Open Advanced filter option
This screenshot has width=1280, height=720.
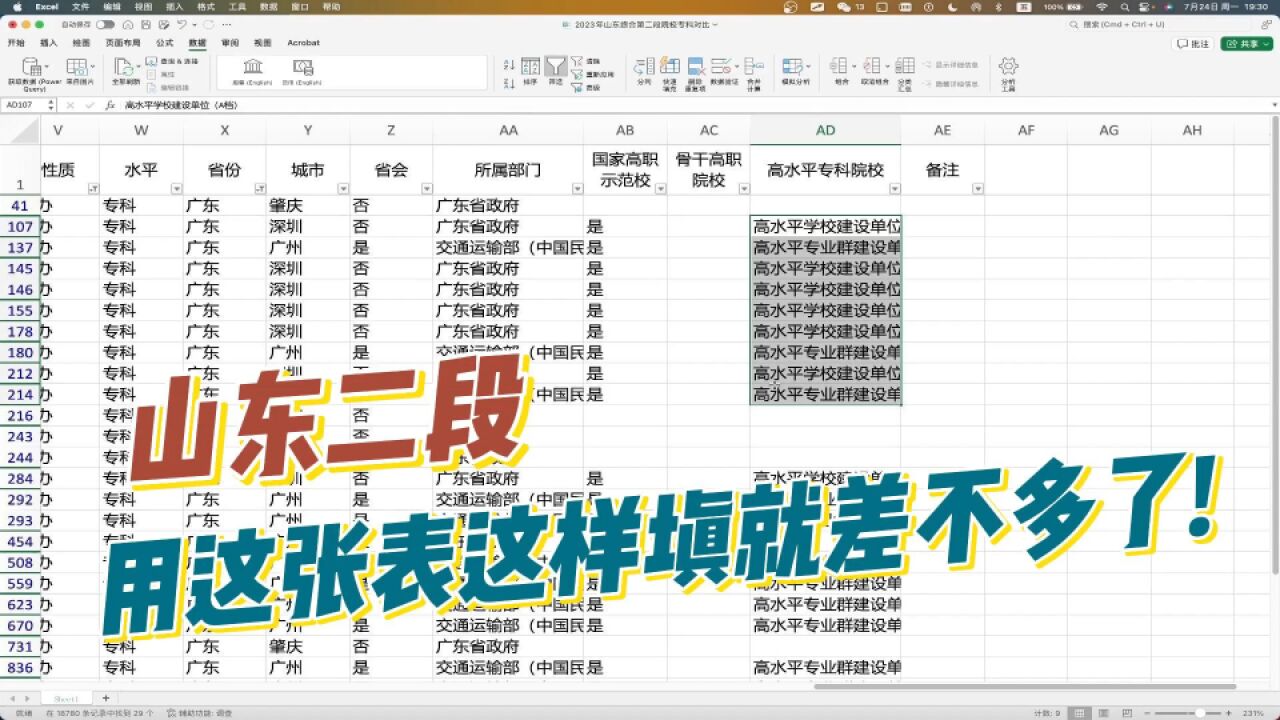tap(586, 88)
